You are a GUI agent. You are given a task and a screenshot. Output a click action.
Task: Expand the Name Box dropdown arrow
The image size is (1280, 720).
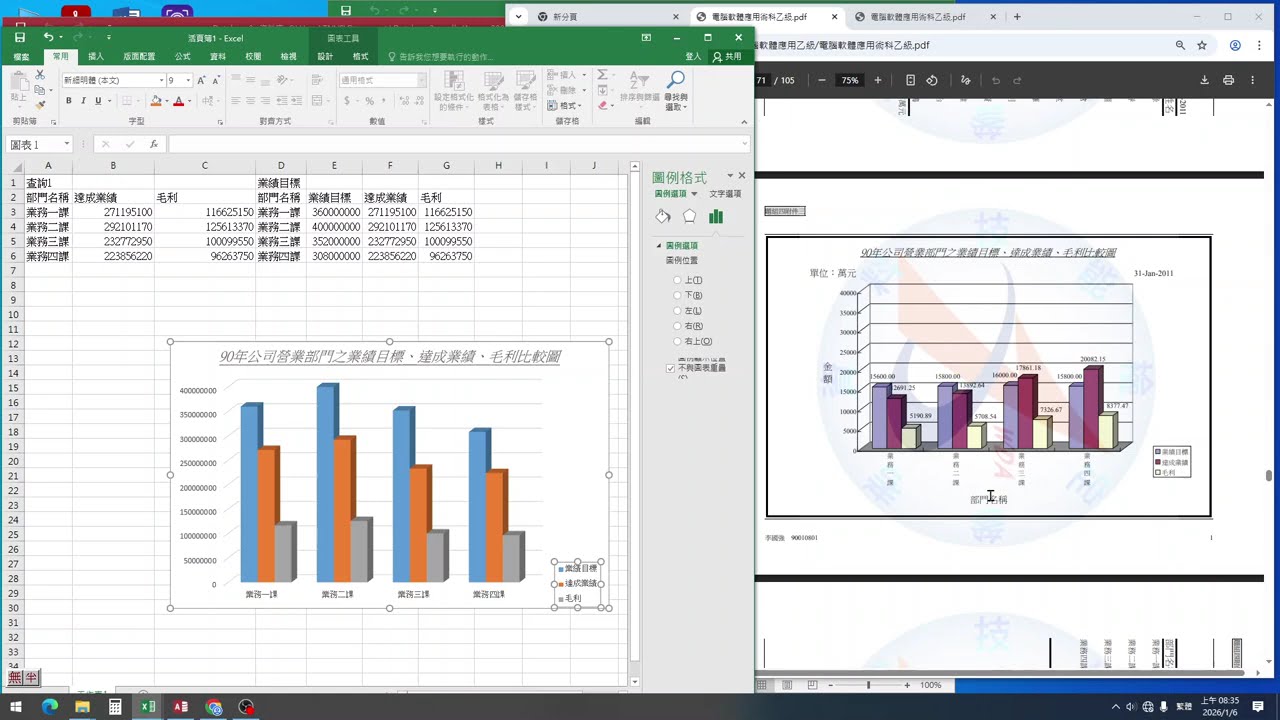click(x=67, y=145)
